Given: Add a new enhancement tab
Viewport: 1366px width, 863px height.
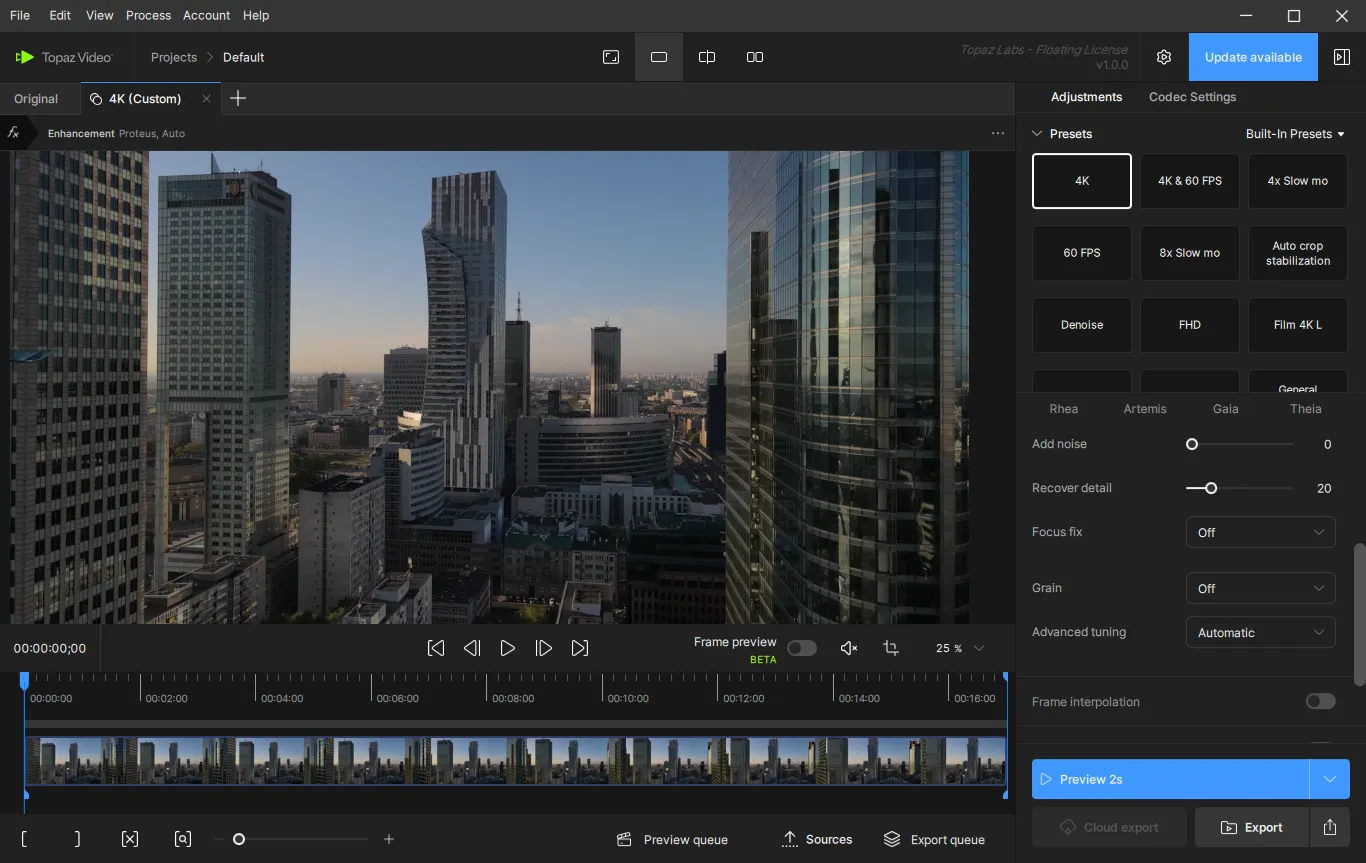Looking at the screenshot, I should (x=238, y=98).
